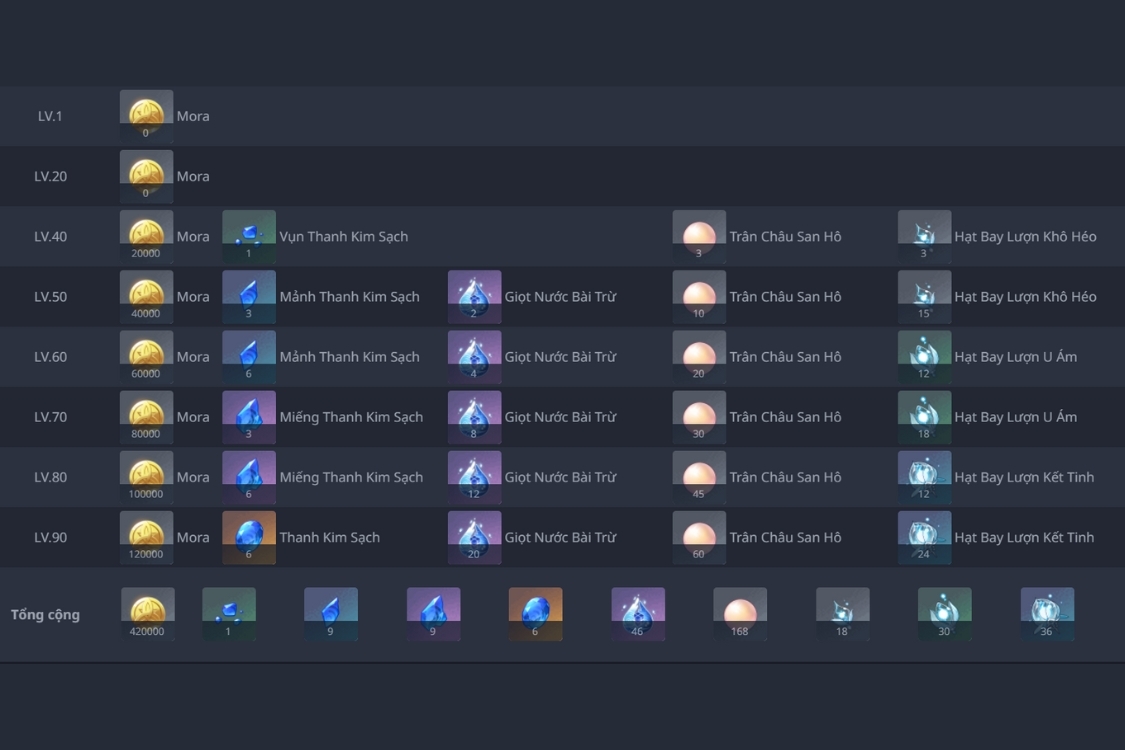This screenshot has width=1125, height=750.
Task: Click total spectral husk icon showing 18
Action: tap(842, 614)
